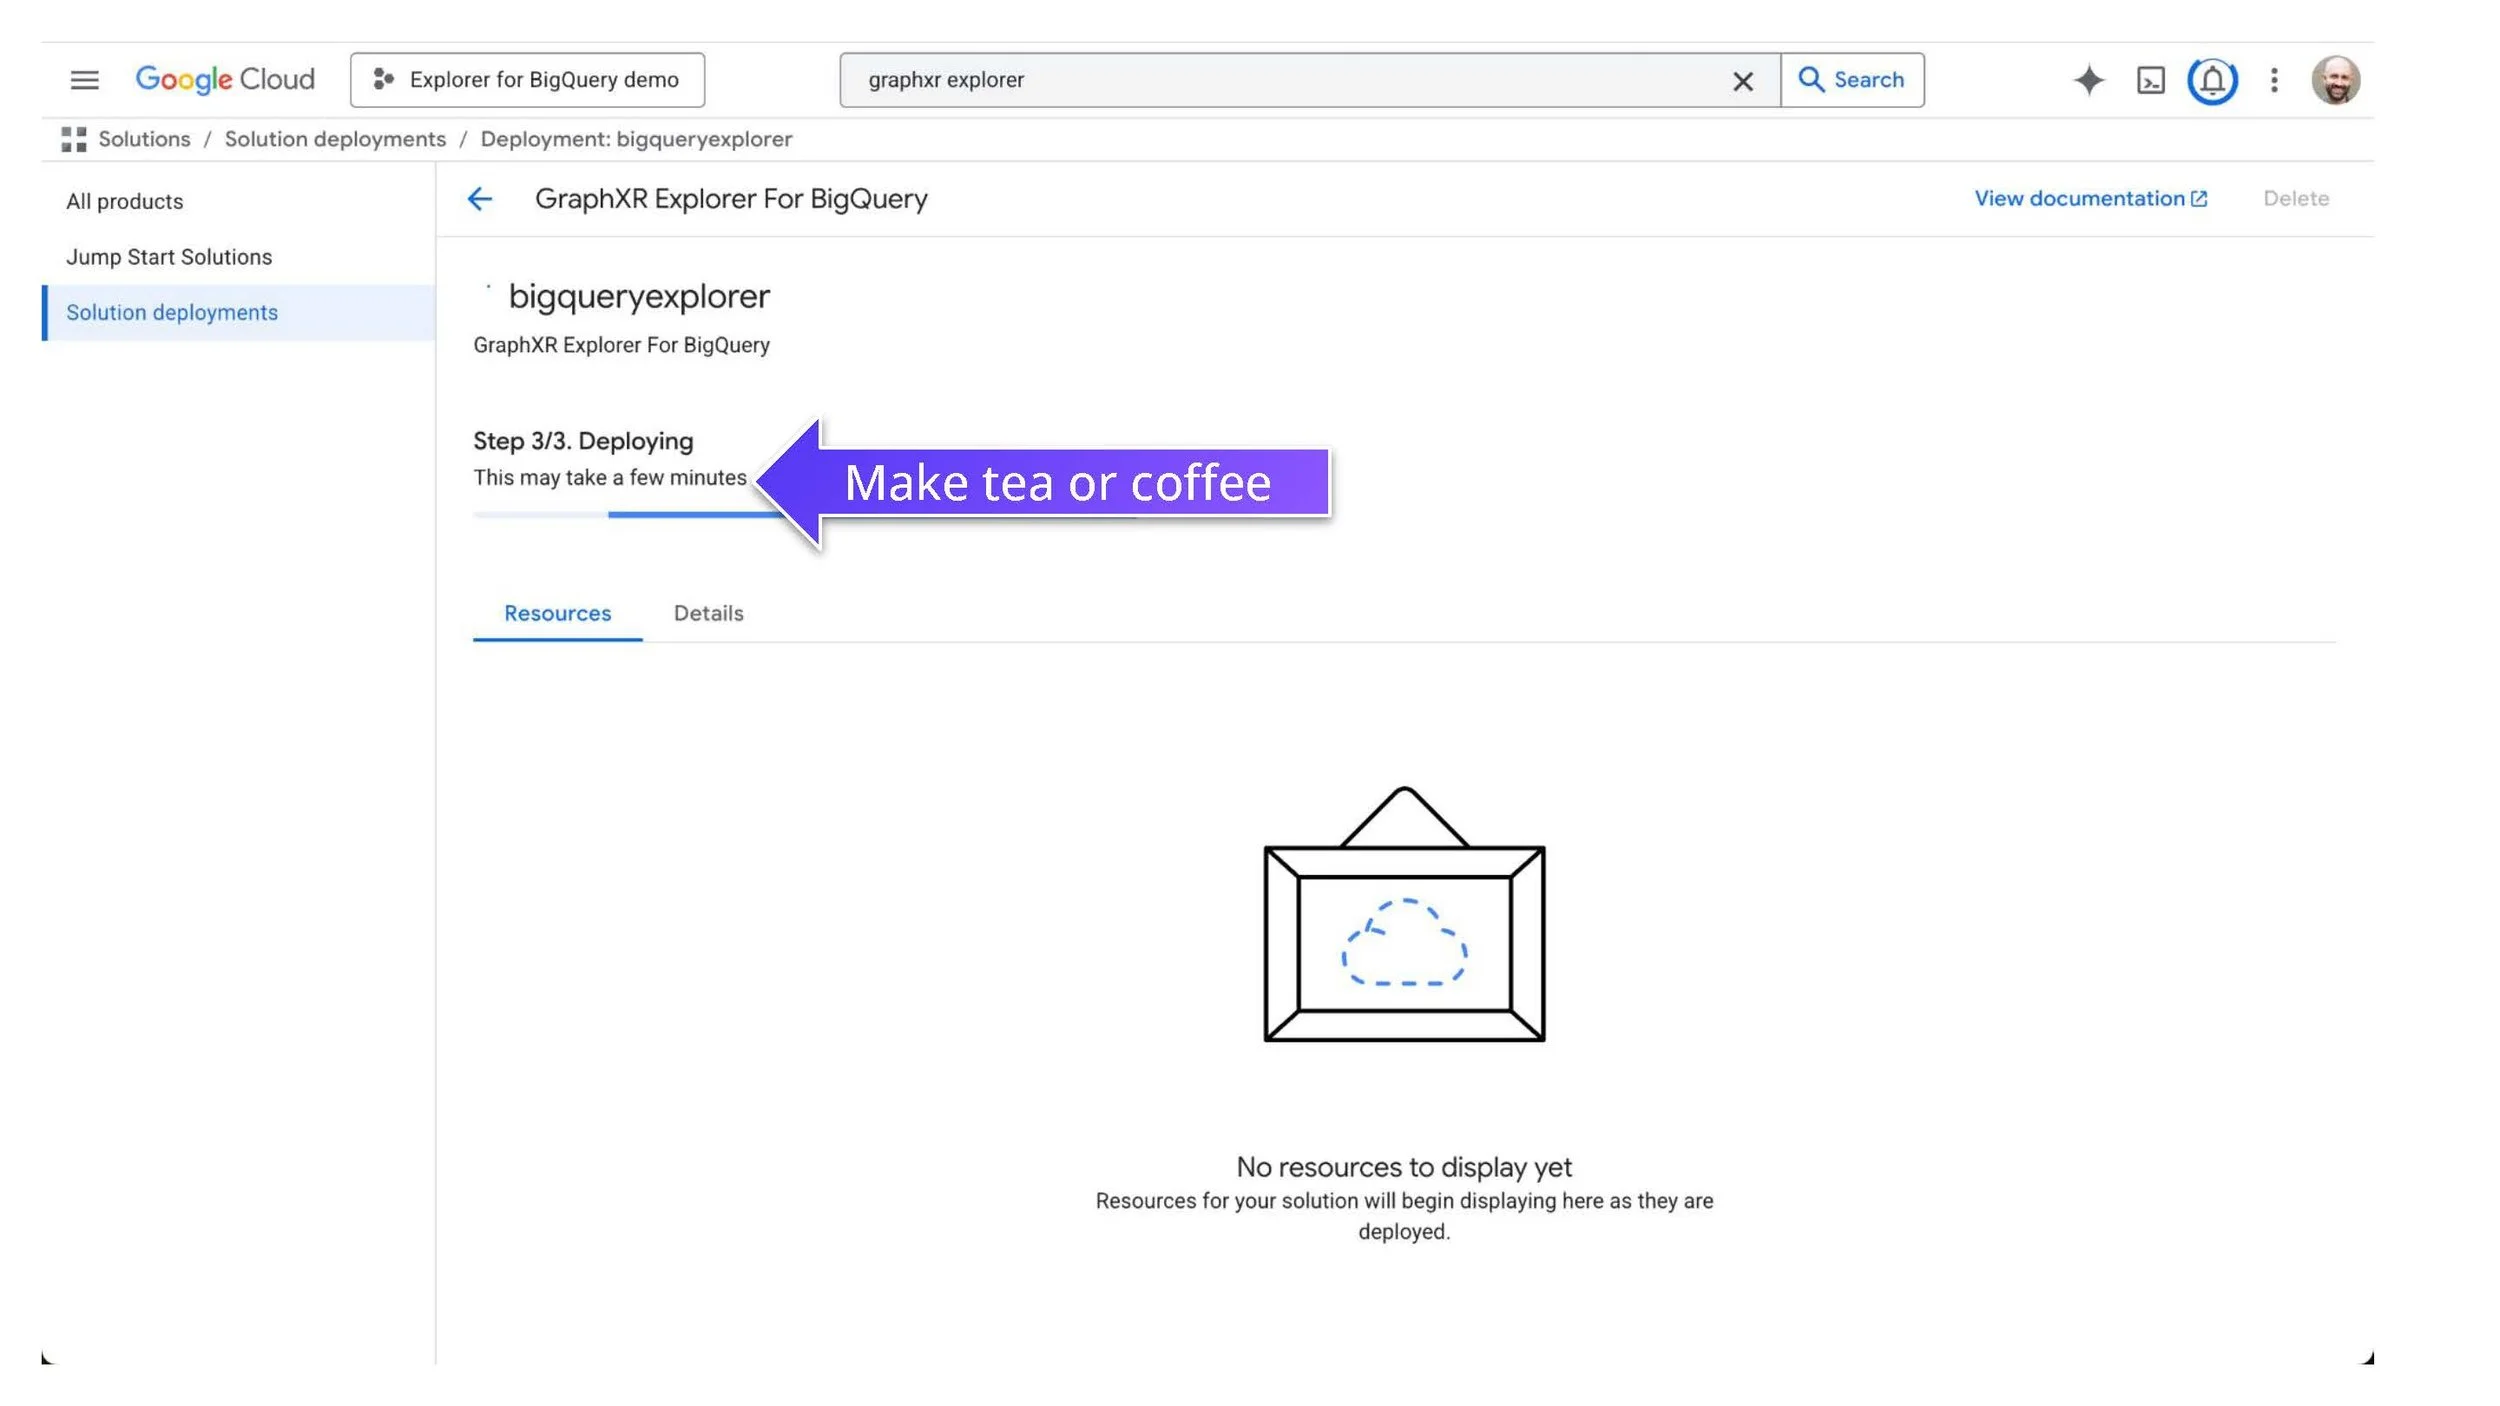Viewport: 2500px width, 1406px height.
Task: Click inside the graphxr explorer search field
Action: [x=1280, y=80]
